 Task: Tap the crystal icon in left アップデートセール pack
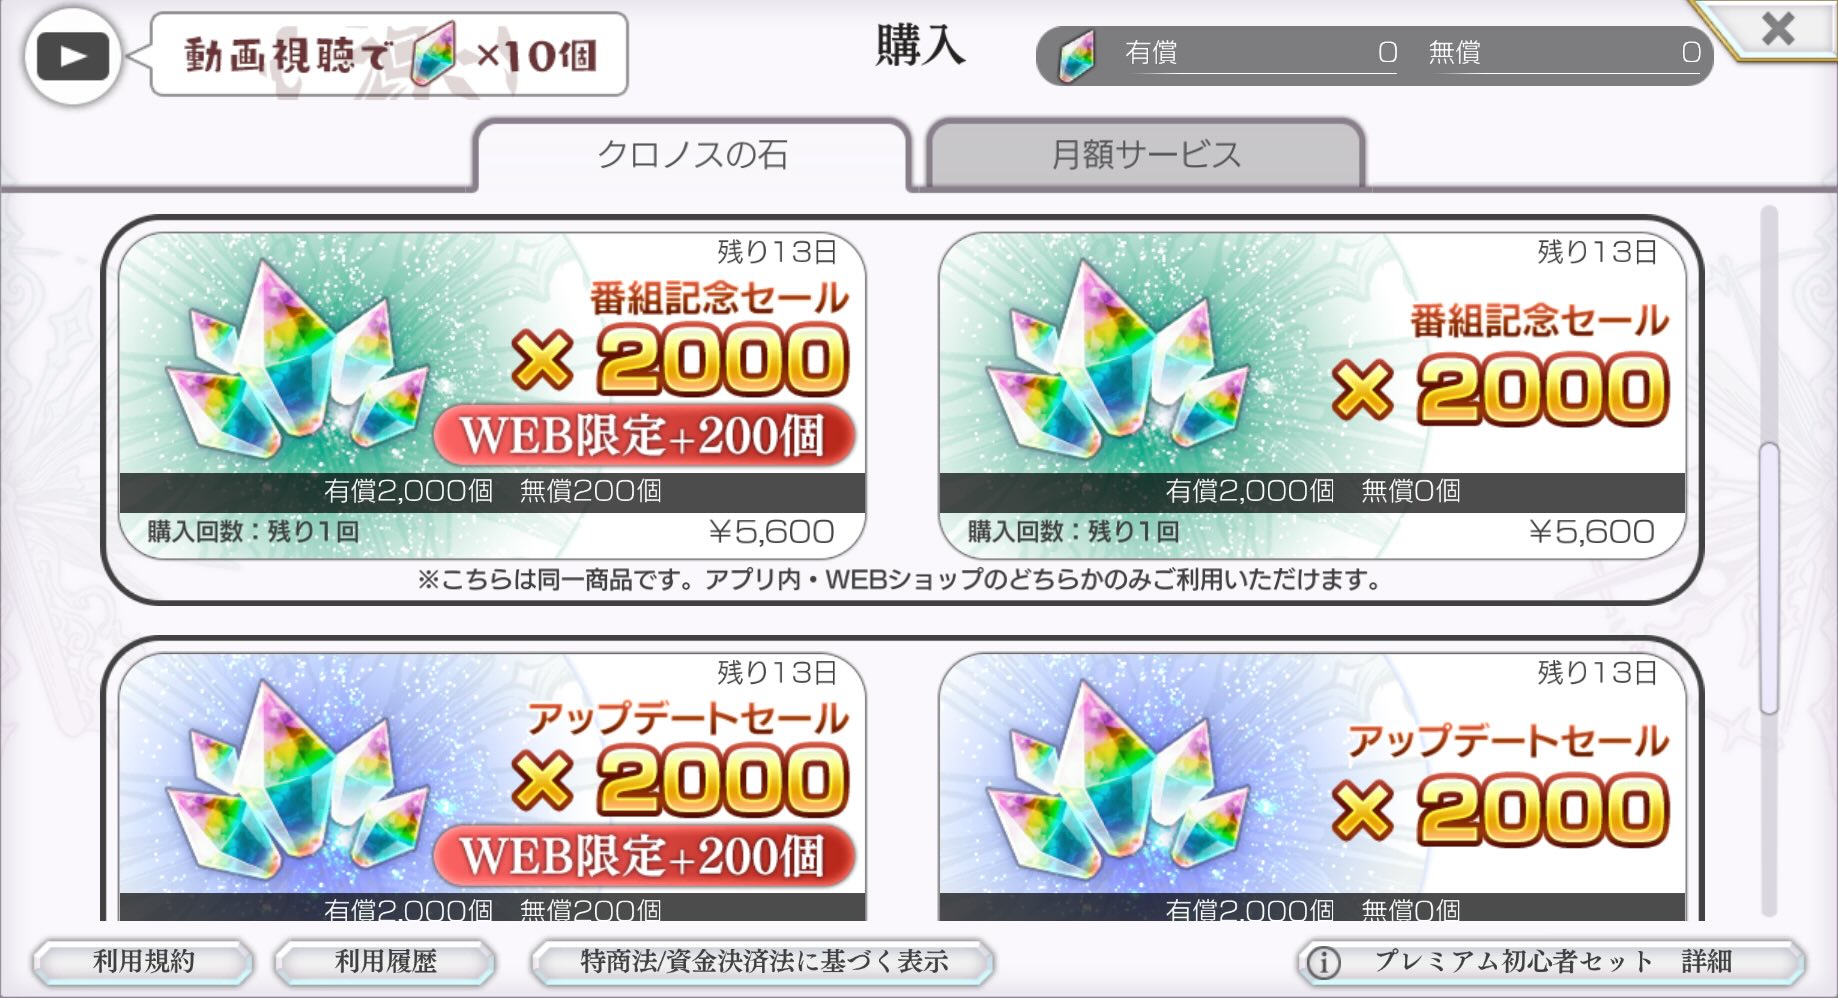point(297,780)
